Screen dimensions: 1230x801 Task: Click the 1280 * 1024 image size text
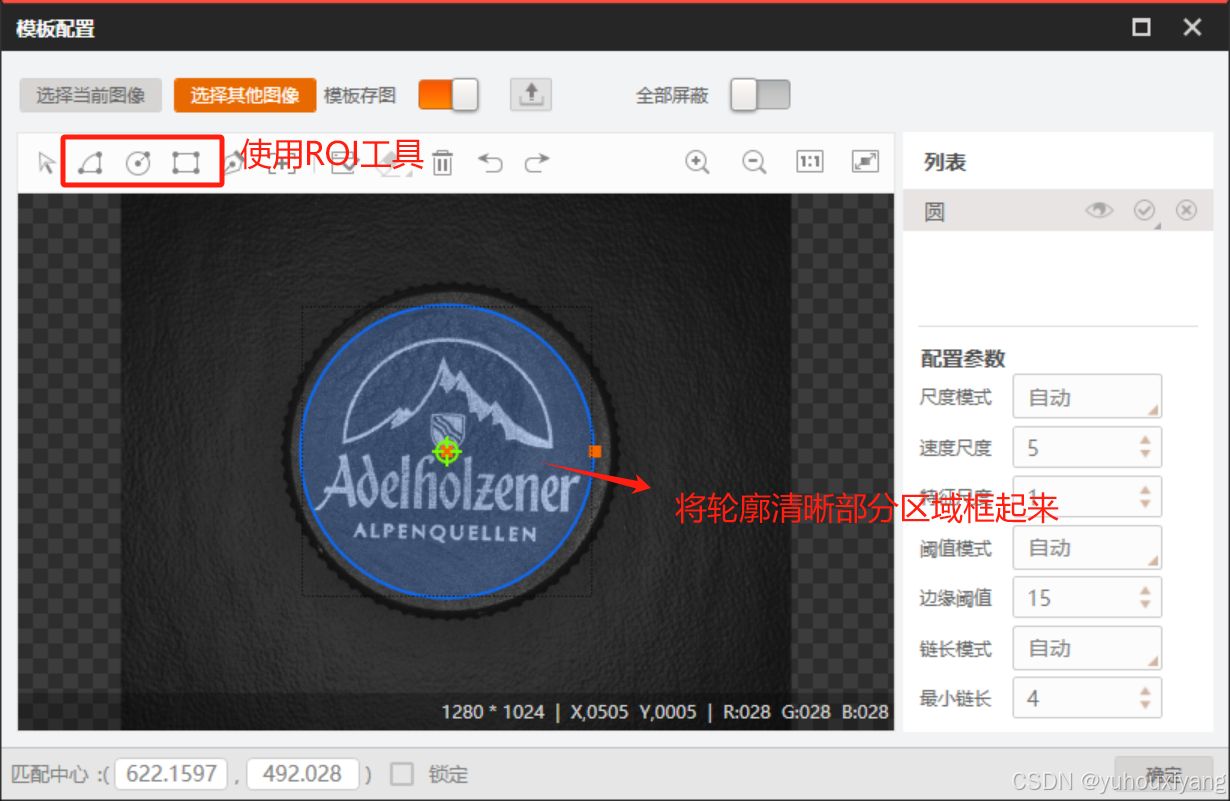pos(493,712)
